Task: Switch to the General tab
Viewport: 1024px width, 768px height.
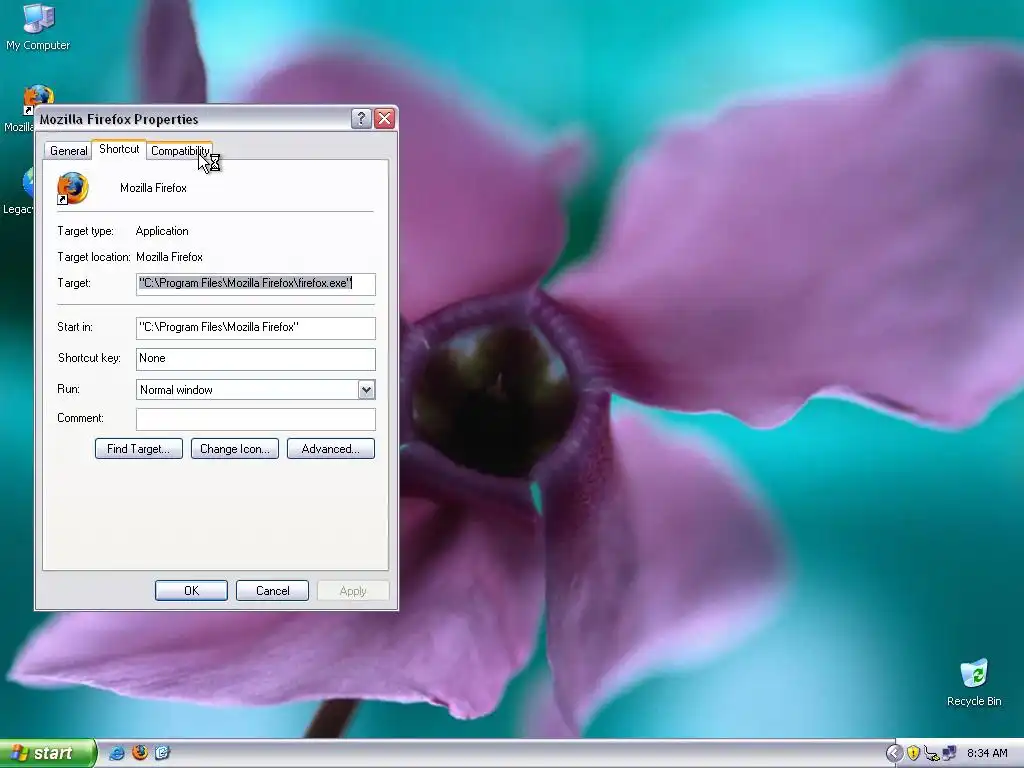Action: [69, 151]
